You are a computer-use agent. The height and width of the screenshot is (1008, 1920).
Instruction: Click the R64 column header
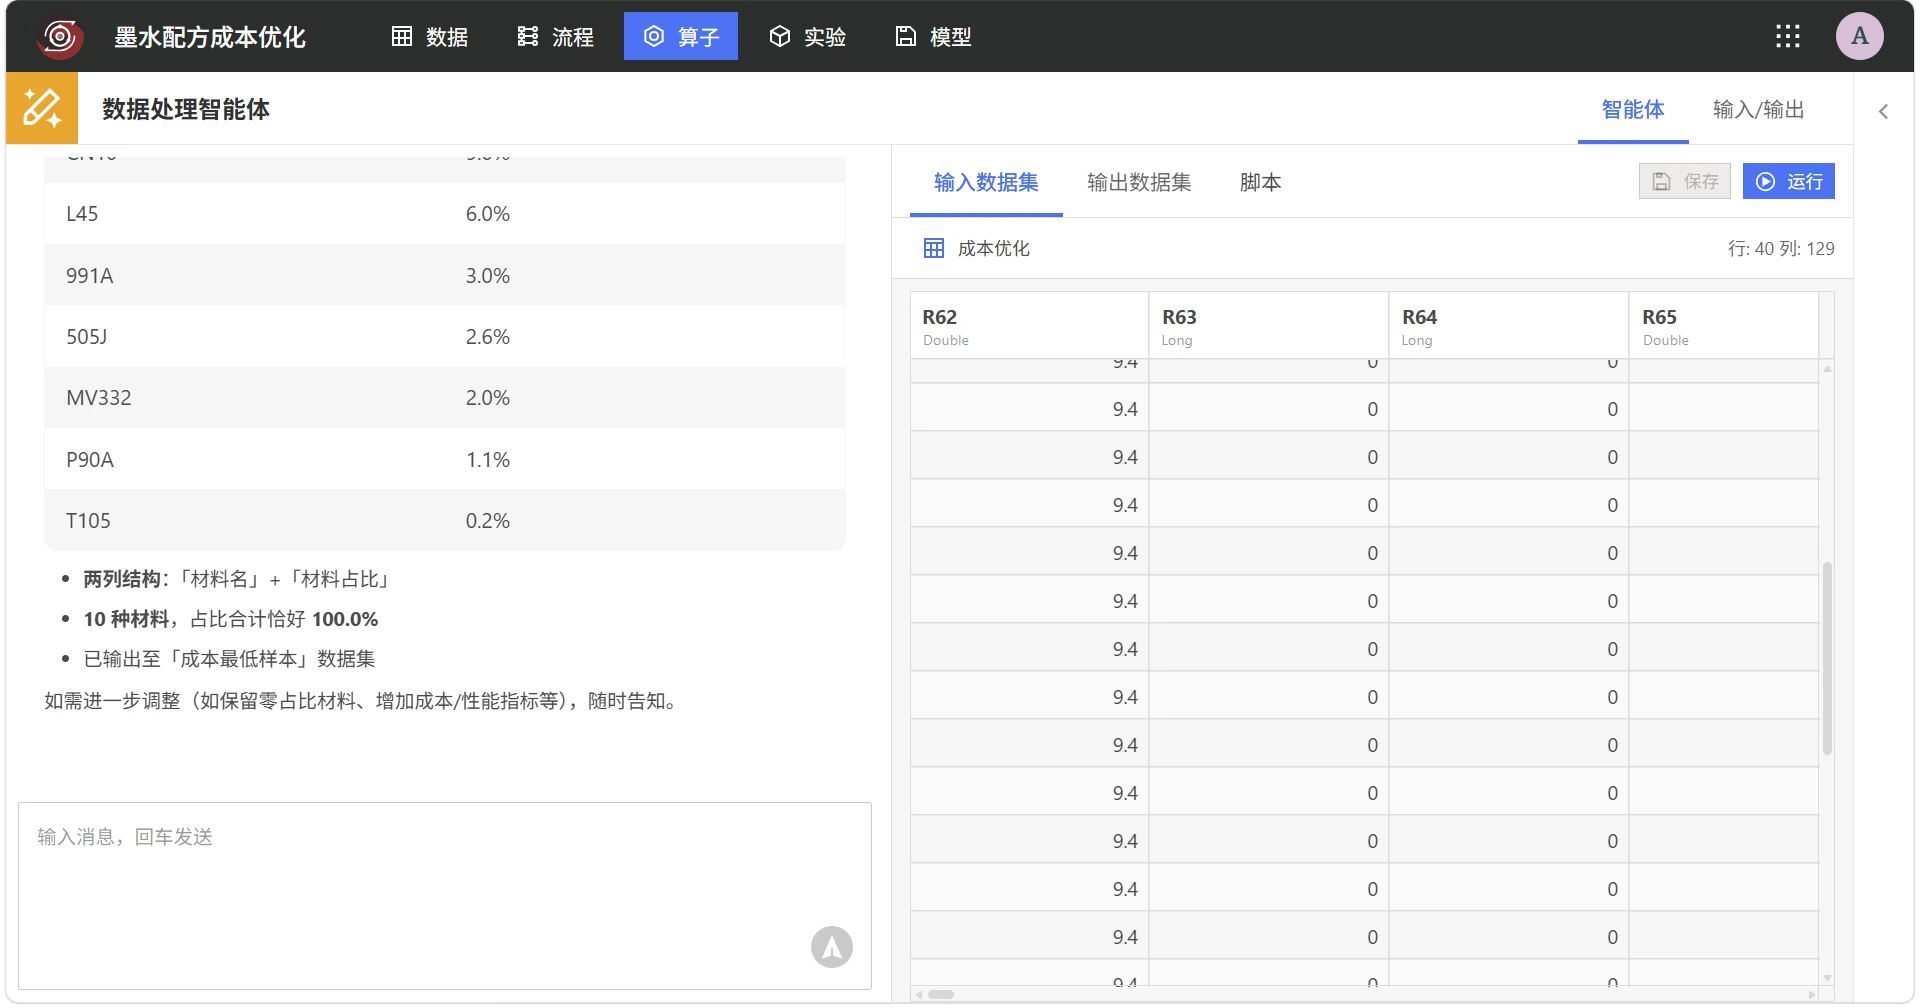1509,326
